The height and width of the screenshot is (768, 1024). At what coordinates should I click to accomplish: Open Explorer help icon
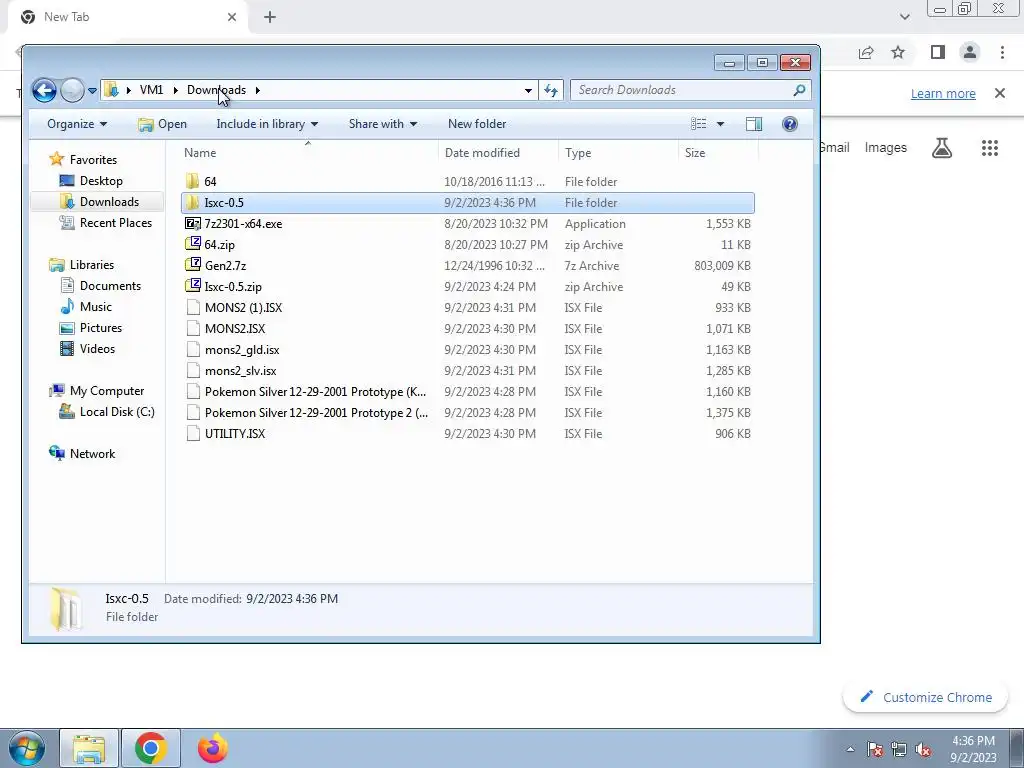tap(790, 124)
